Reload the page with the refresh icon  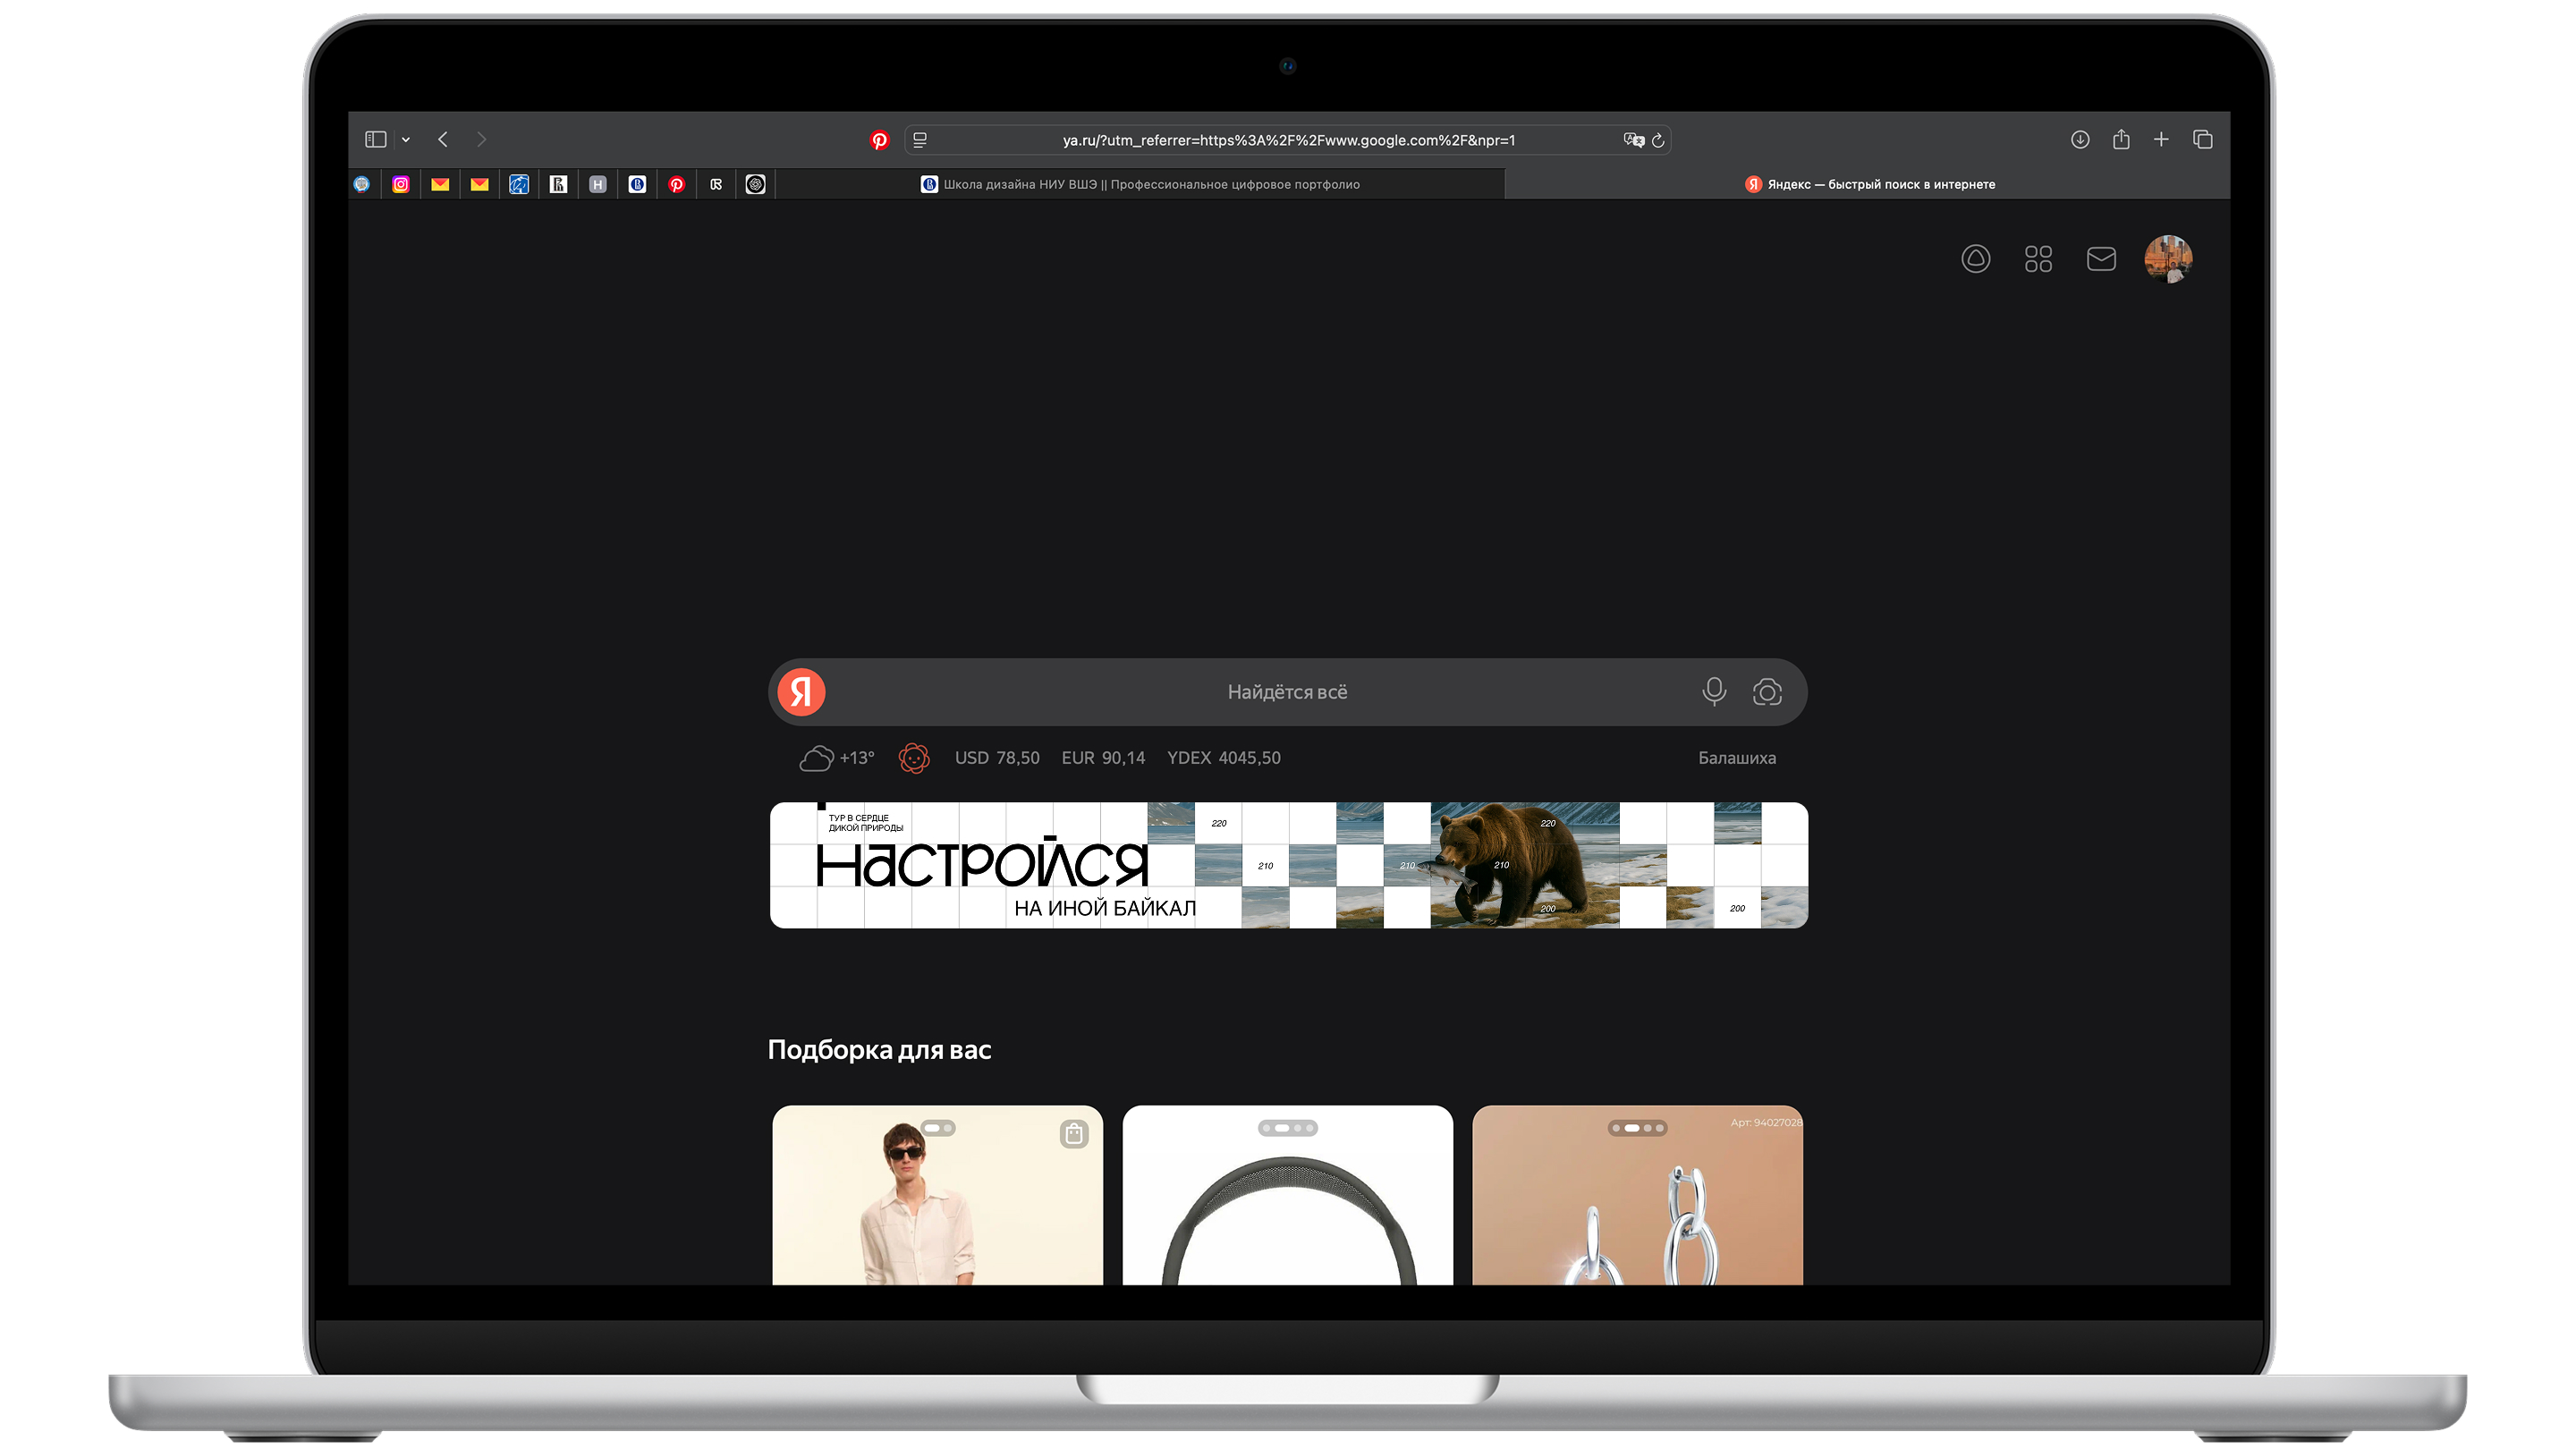[1657, 140]
